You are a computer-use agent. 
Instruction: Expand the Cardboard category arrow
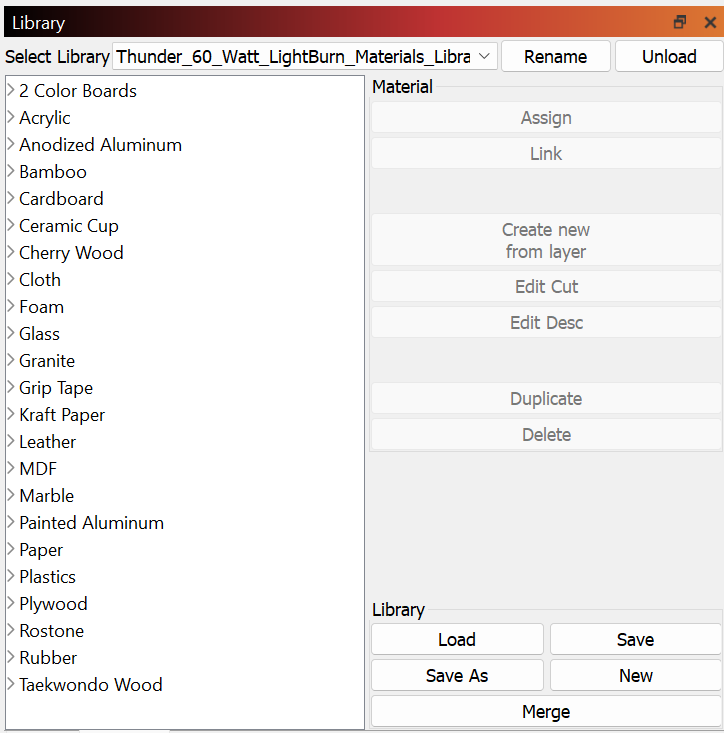coord(11,198)
